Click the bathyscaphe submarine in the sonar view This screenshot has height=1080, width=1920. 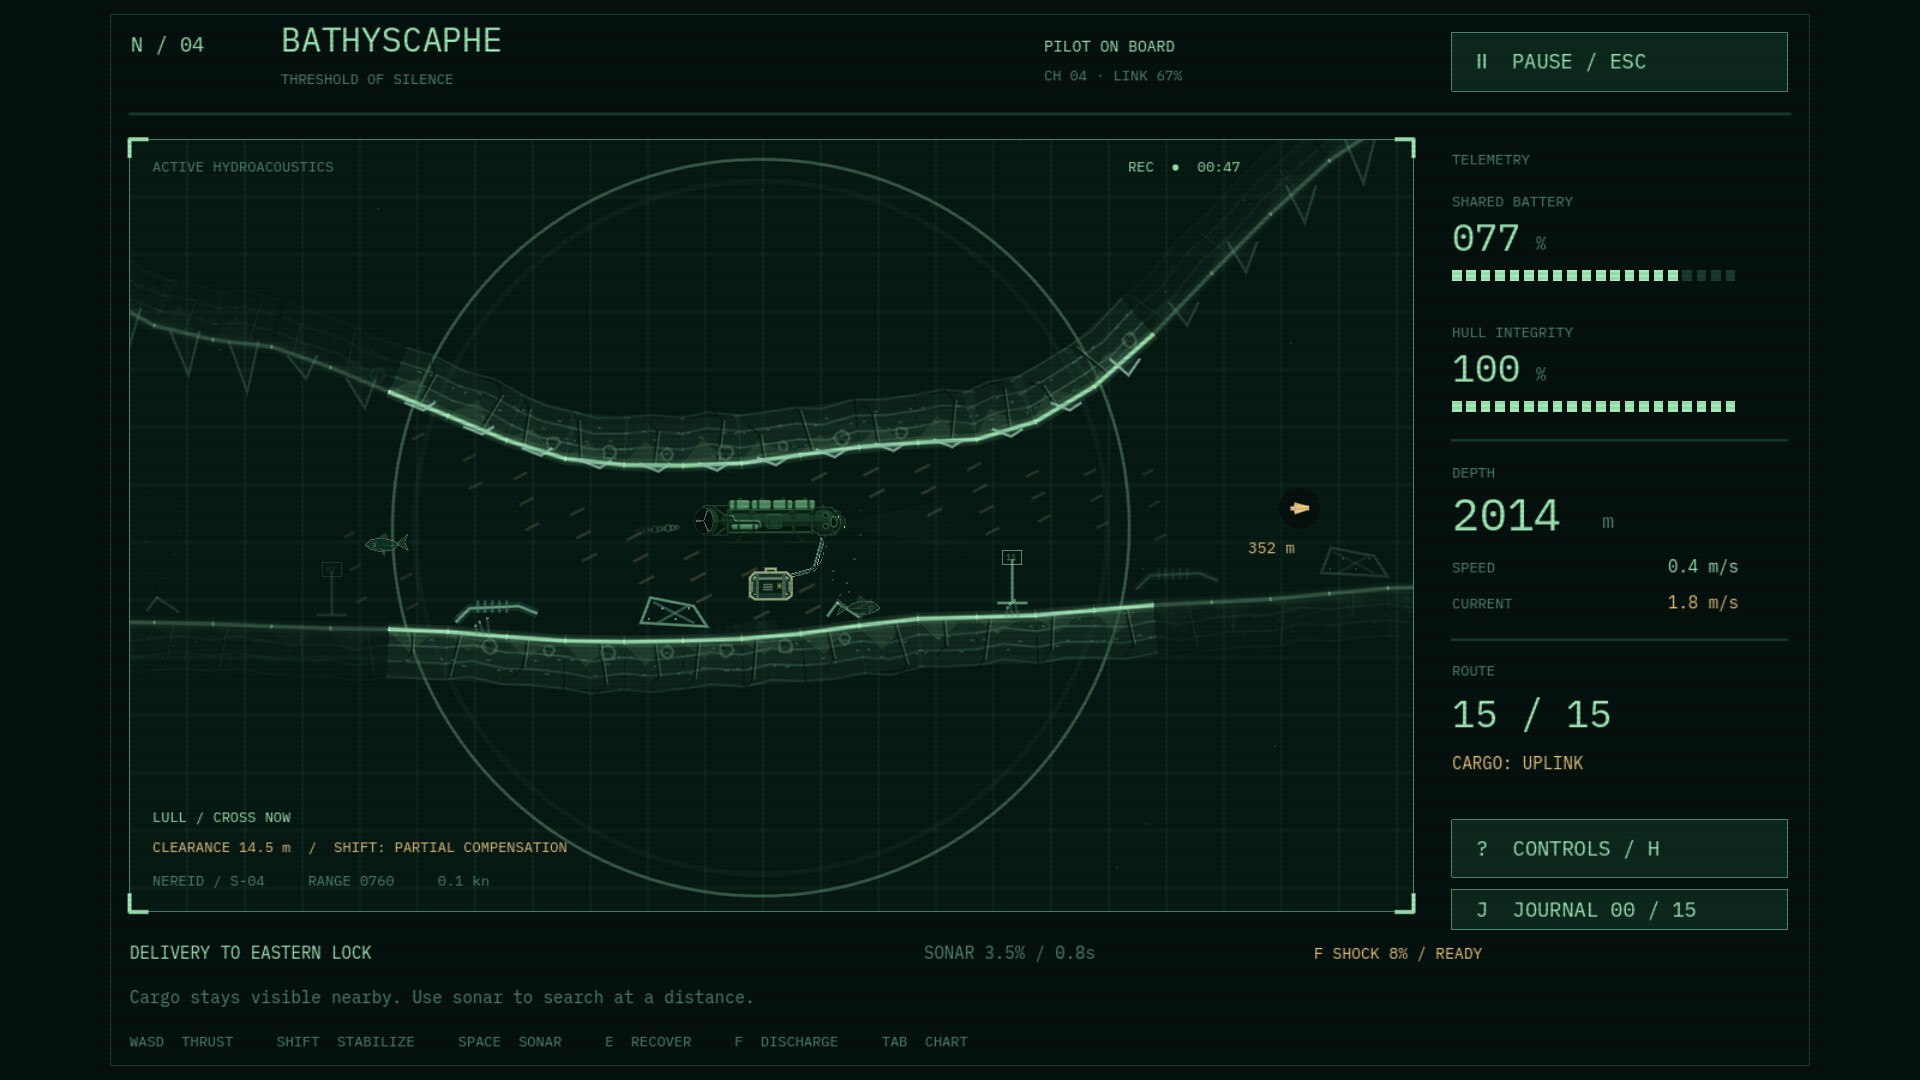pyautogui.click(x=769, y=518)
